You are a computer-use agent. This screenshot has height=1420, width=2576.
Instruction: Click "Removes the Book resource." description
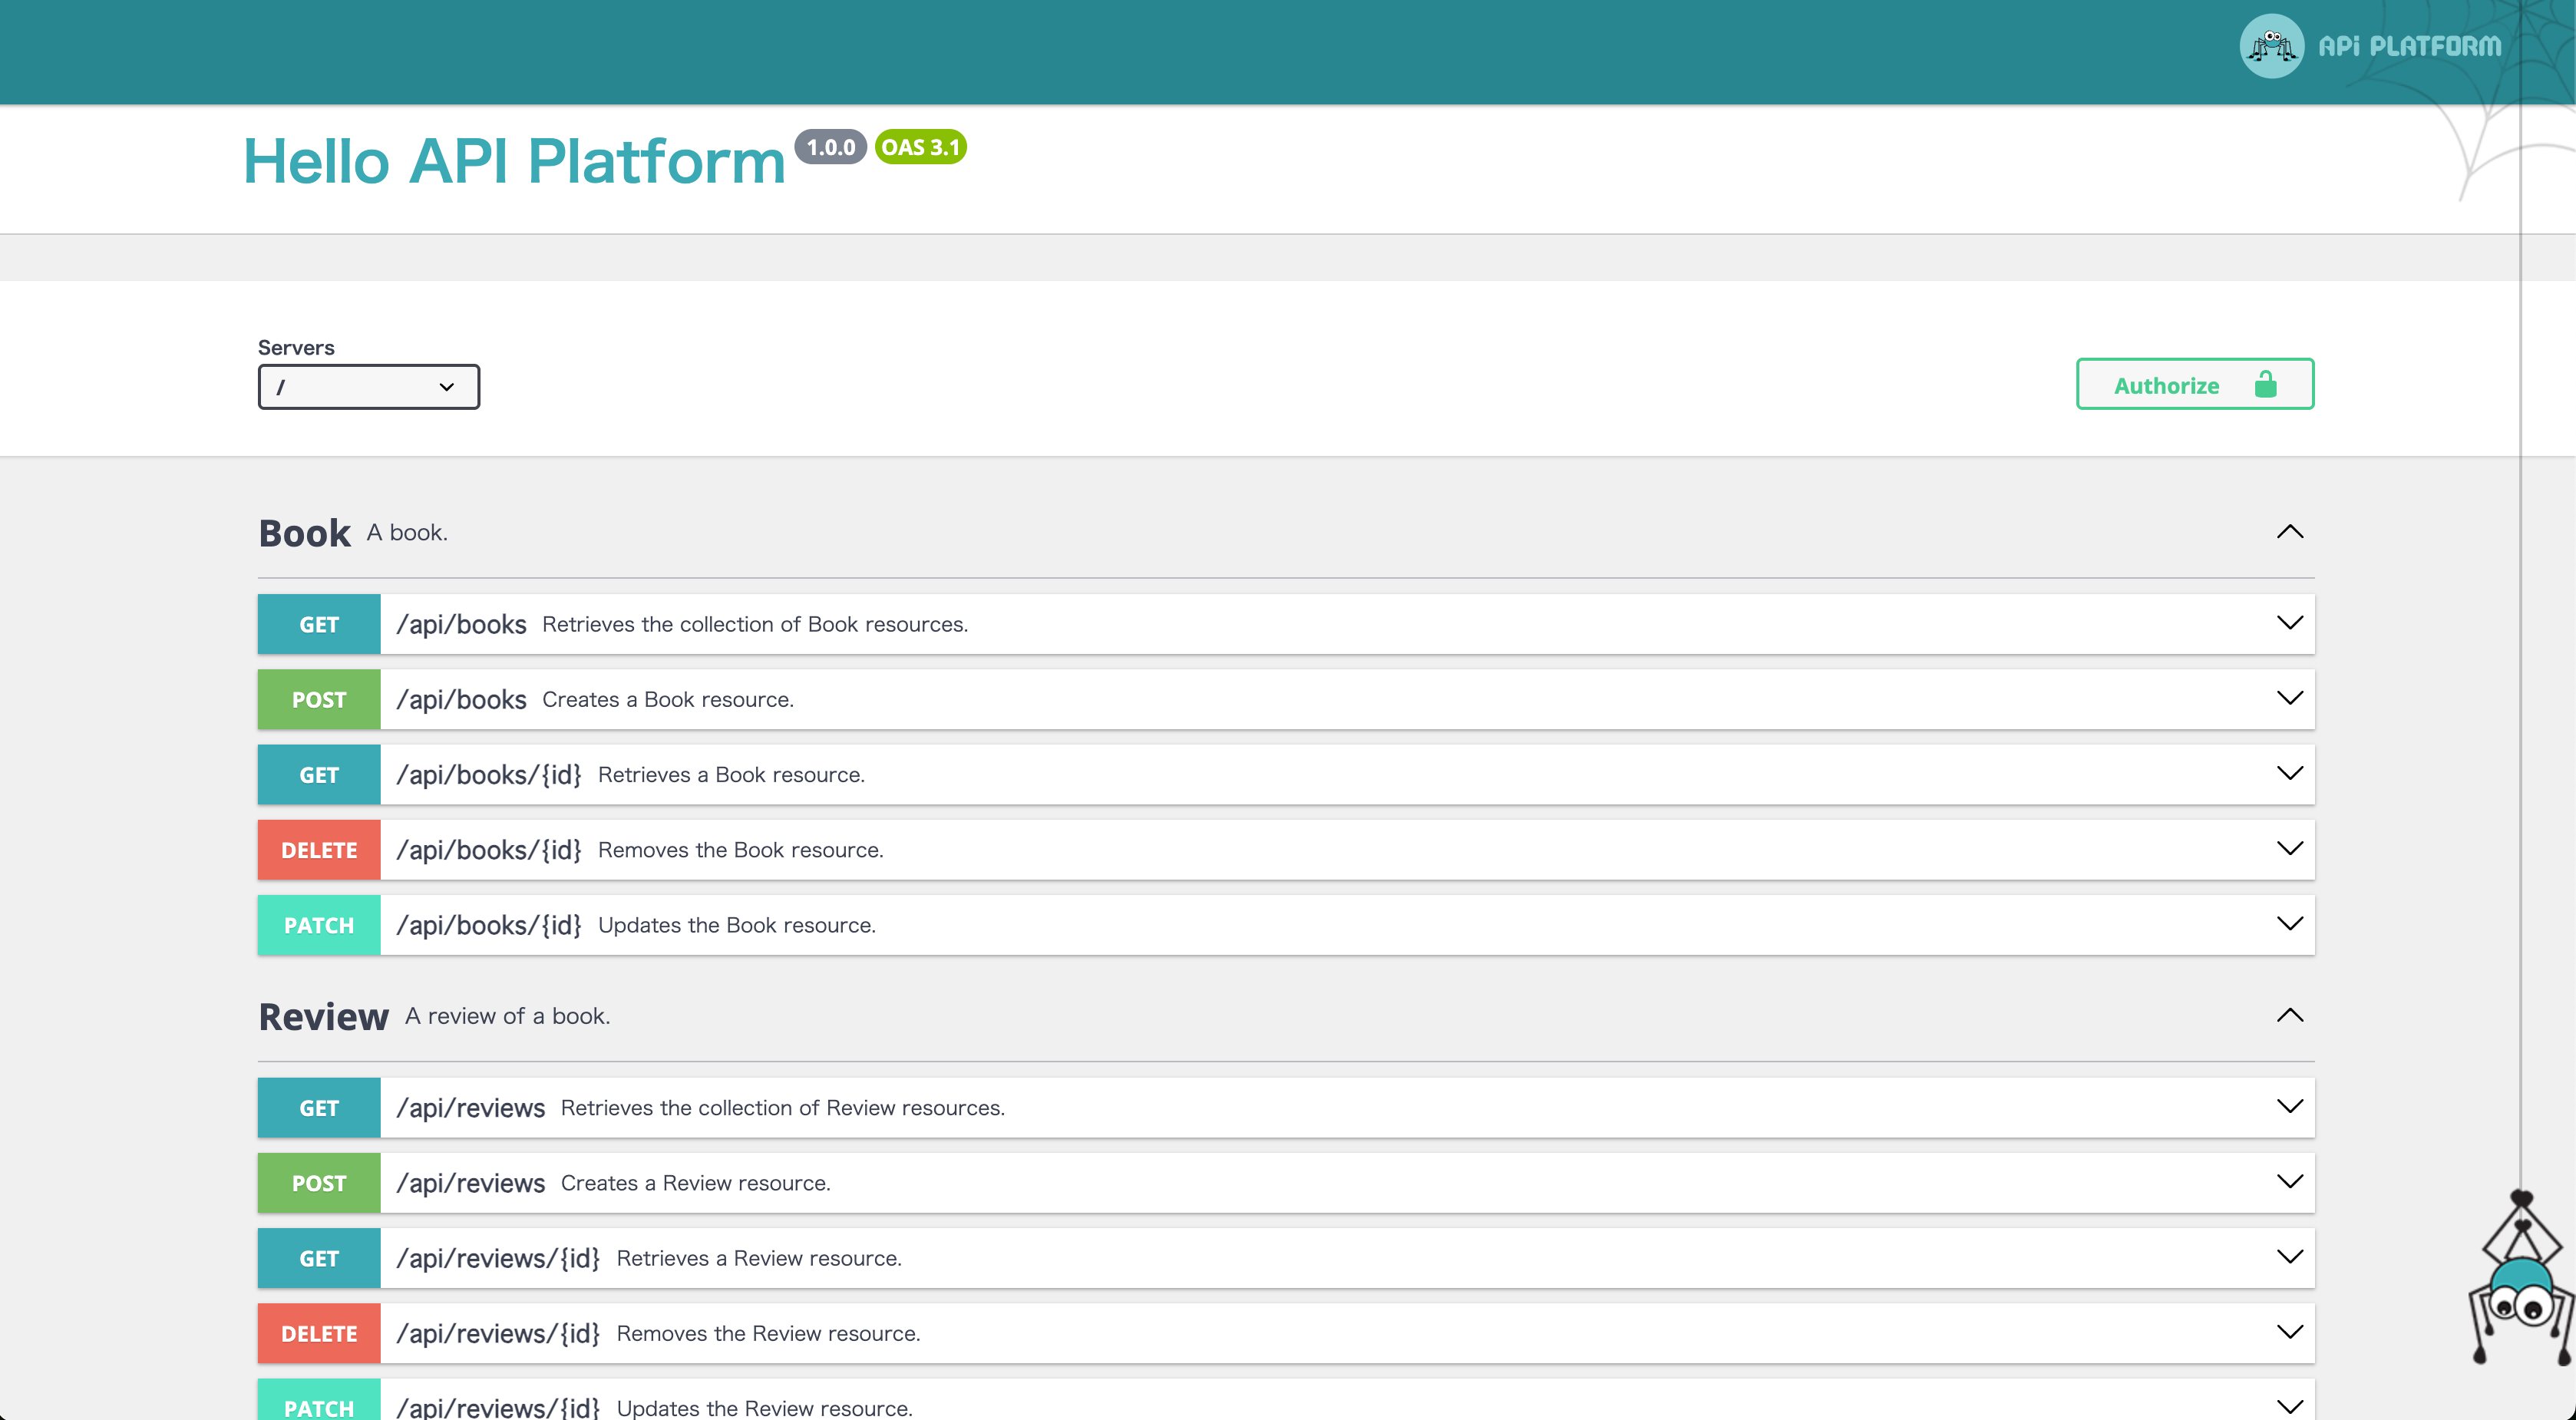click(x=741, y=850)
